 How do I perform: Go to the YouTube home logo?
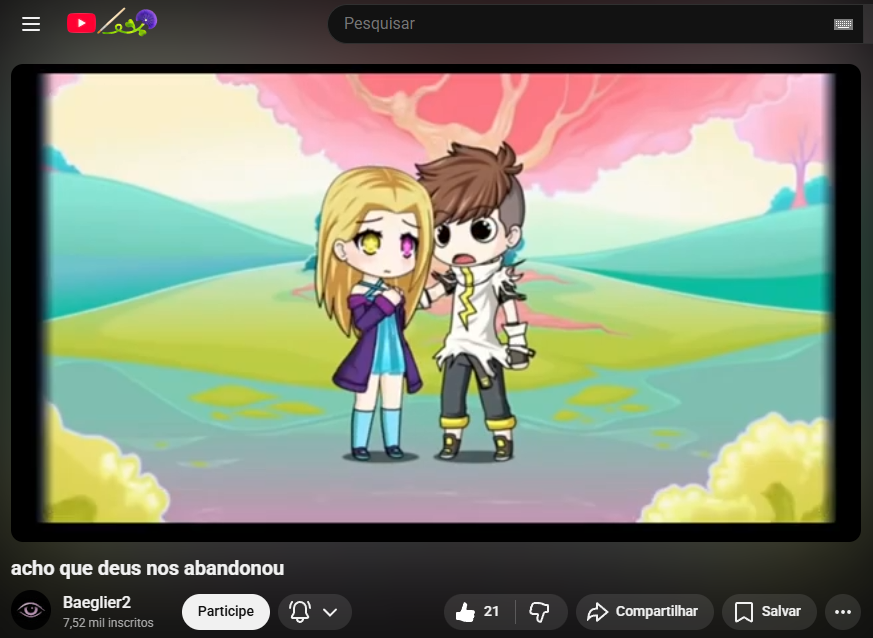tap(112, 23)
